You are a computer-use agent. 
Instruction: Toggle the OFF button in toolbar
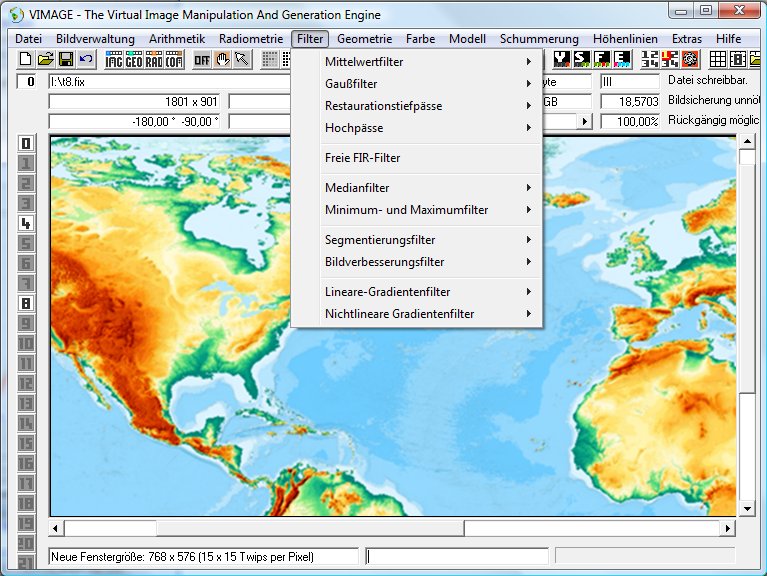(202, 60)
